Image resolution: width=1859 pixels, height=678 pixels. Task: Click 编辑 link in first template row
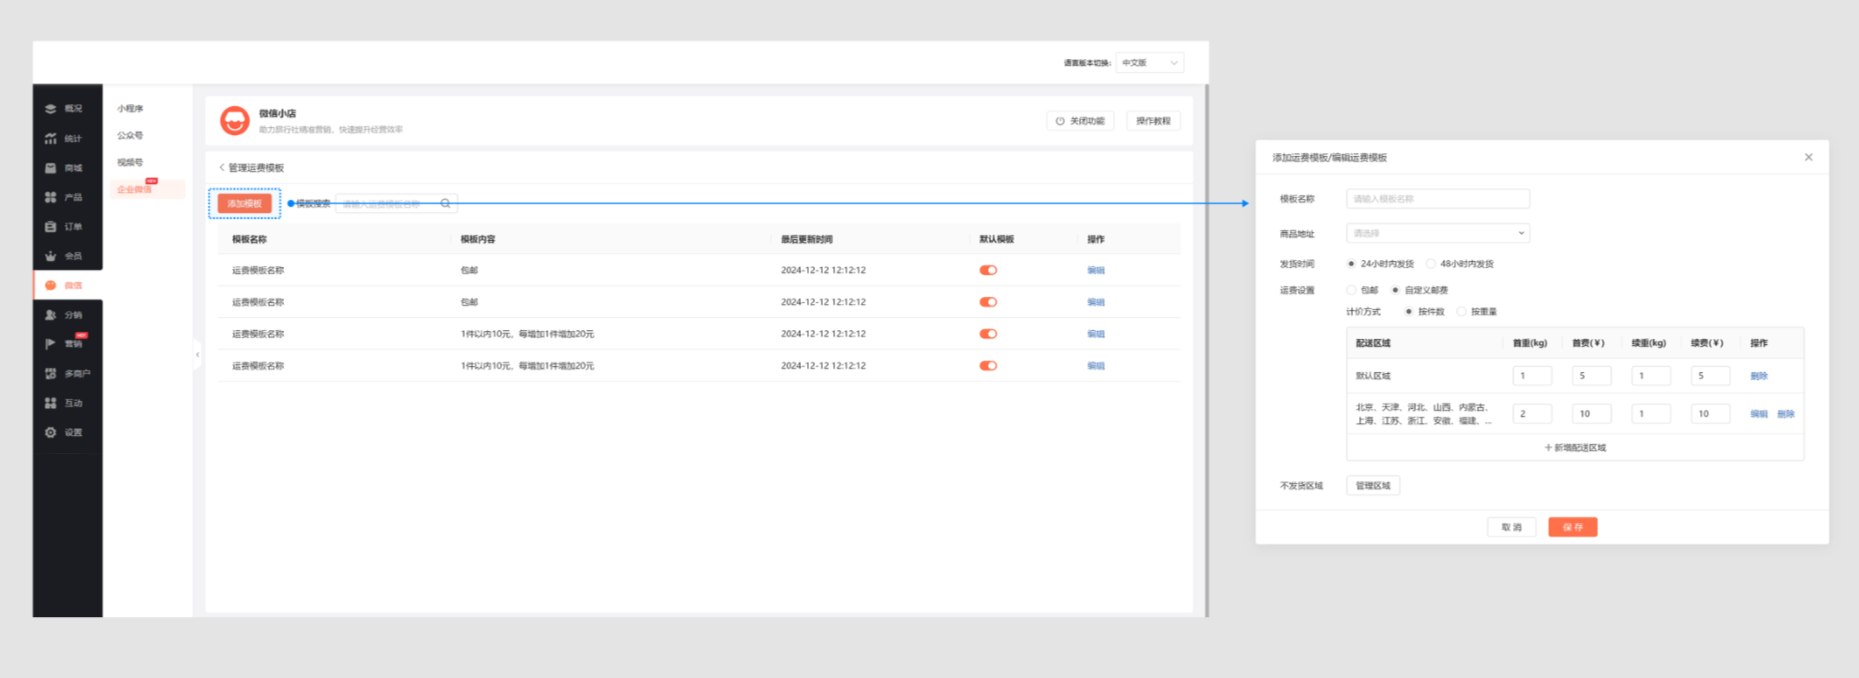click(x=1096, y=270)
